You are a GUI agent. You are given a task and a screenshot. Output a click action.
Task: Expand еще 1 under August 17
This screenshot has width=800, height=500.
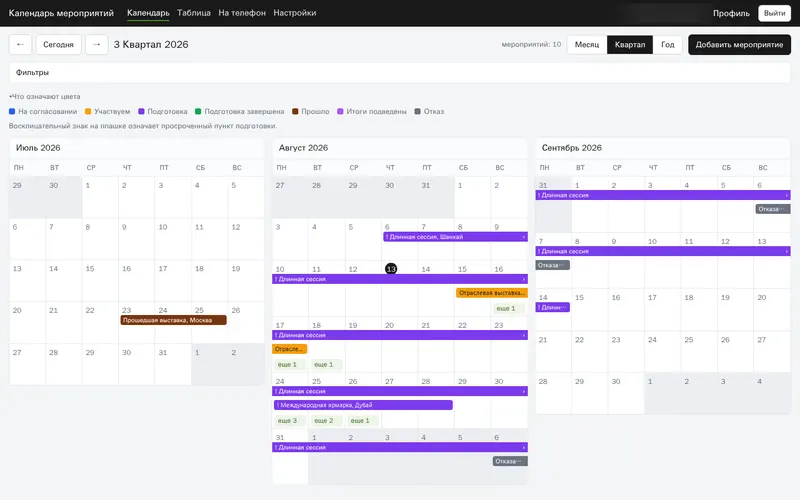pyautogui.click(x=289, y=364)
